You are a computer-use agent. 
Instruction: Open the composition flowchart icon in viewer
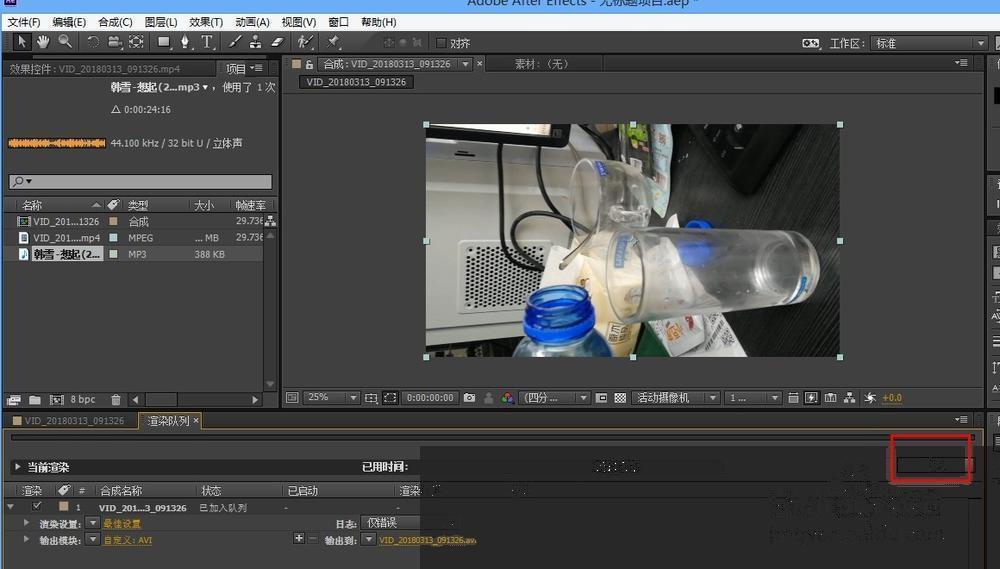pos(849,397)
